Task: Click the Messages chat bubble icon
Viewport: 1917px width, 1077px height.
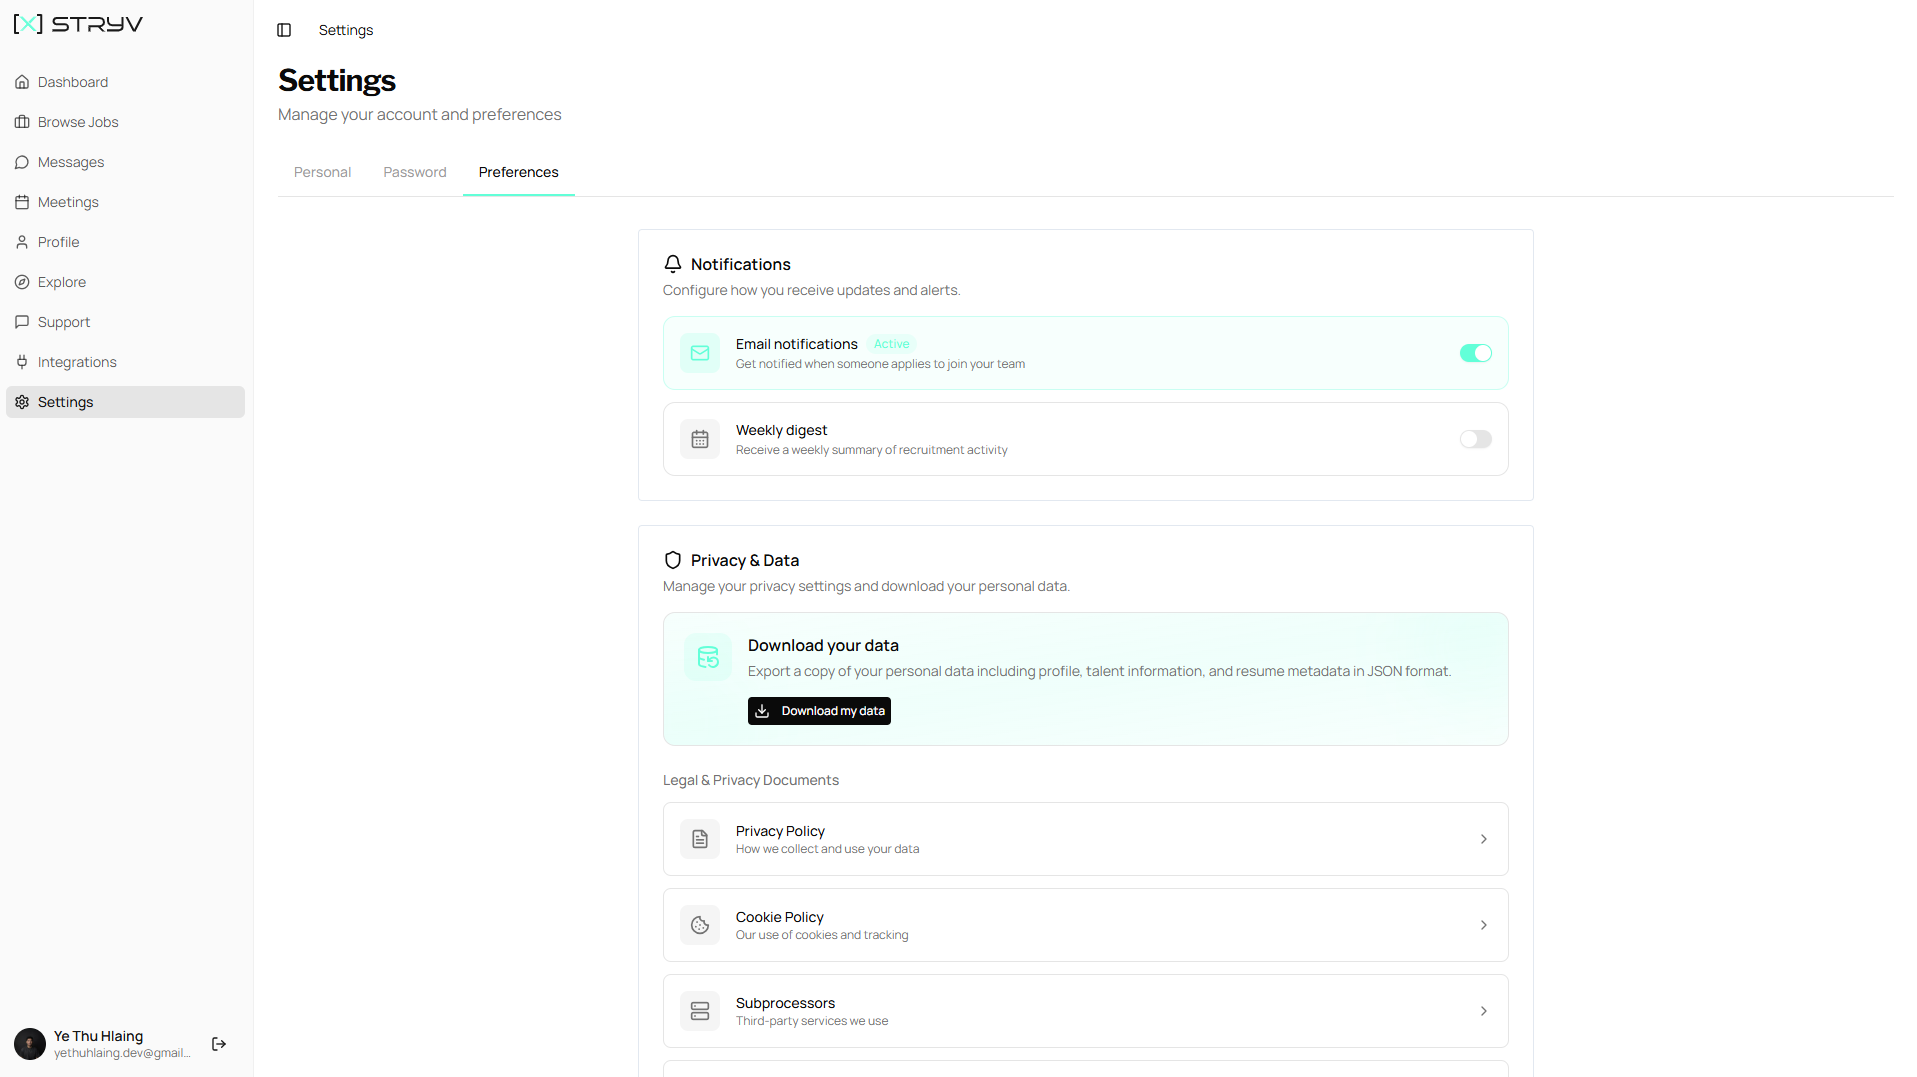Action: pyautogui.click(x=22, y=162)
